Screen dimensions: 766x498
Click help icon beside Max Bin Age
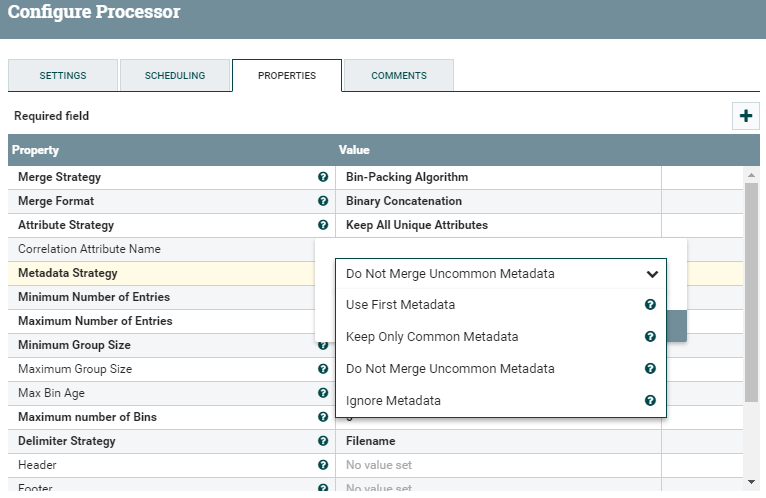(323, 393)
